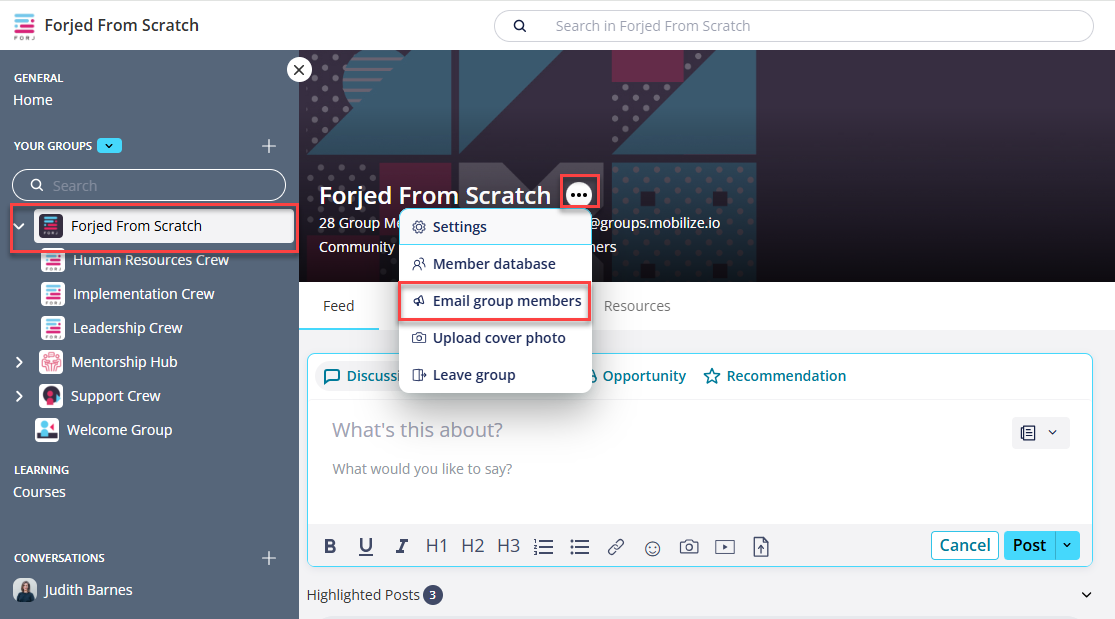Collapse the Forjed From Scratch group

click(18, 225)
